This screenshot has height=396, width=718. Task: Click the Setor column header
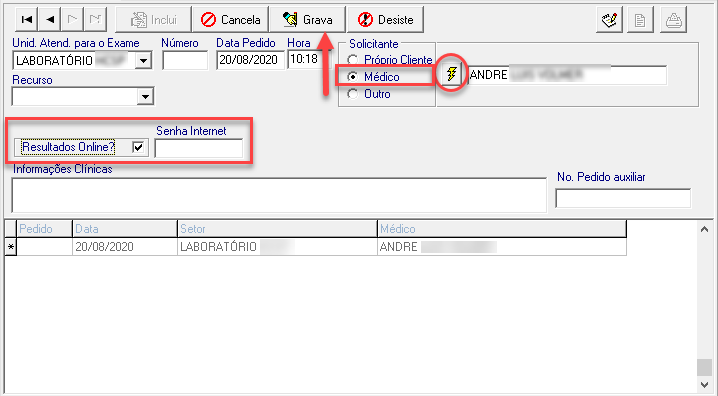[277, 229]
